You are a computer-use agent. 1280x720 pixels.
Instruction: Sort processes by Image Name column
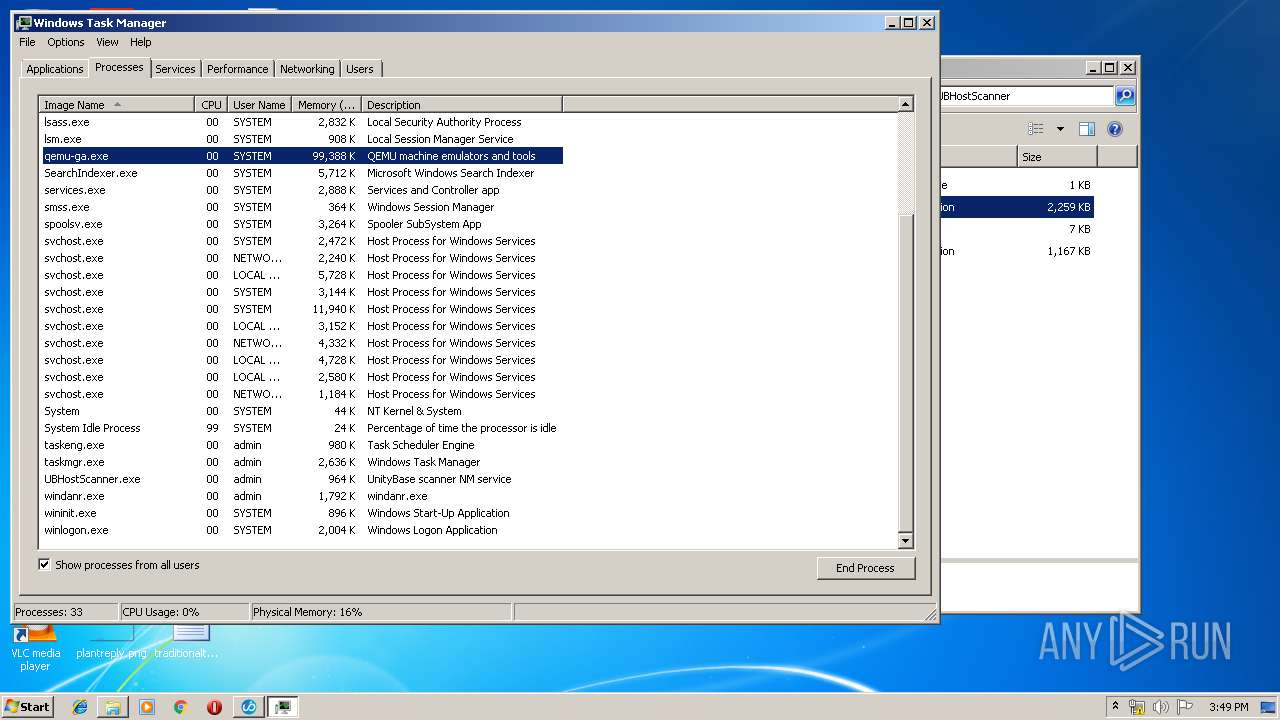(x=117, y=104)
